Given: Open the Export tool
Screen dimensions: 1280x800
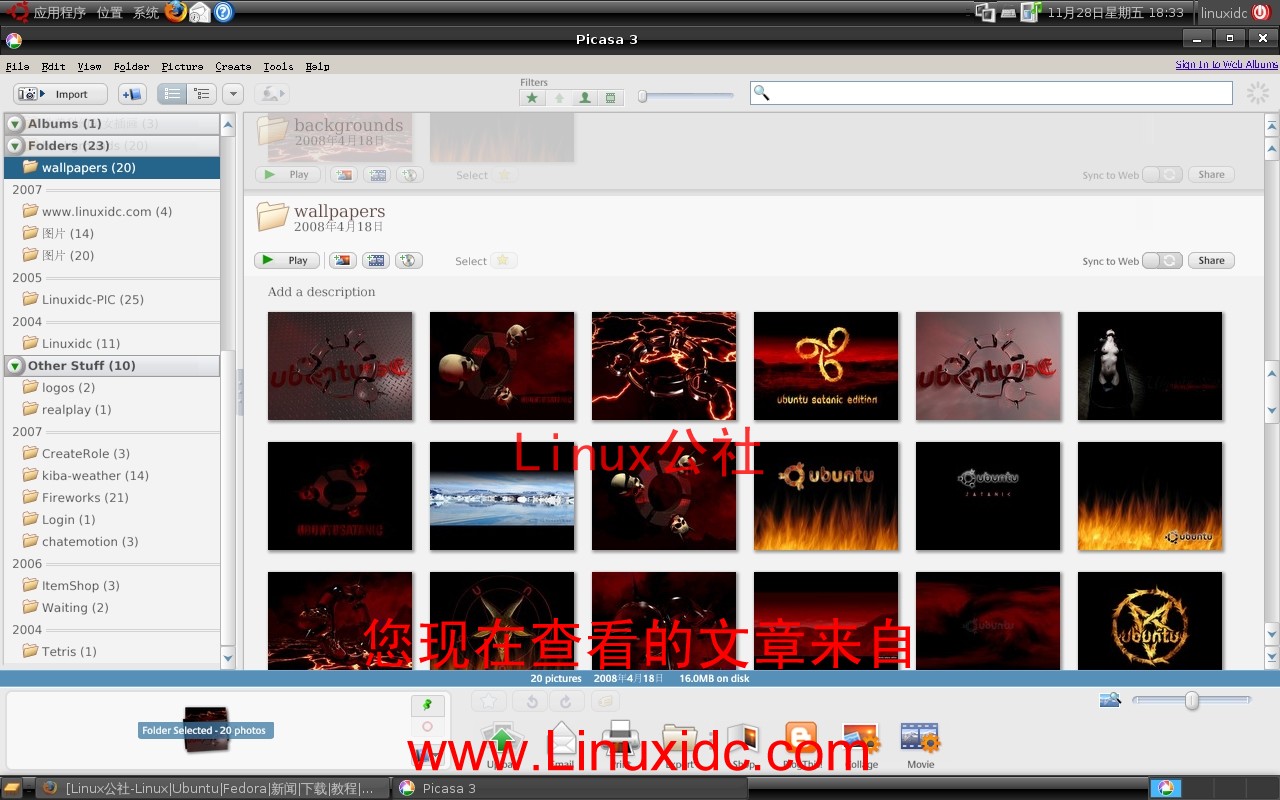Looking at the screenshot, I should [x=680, y=740].
